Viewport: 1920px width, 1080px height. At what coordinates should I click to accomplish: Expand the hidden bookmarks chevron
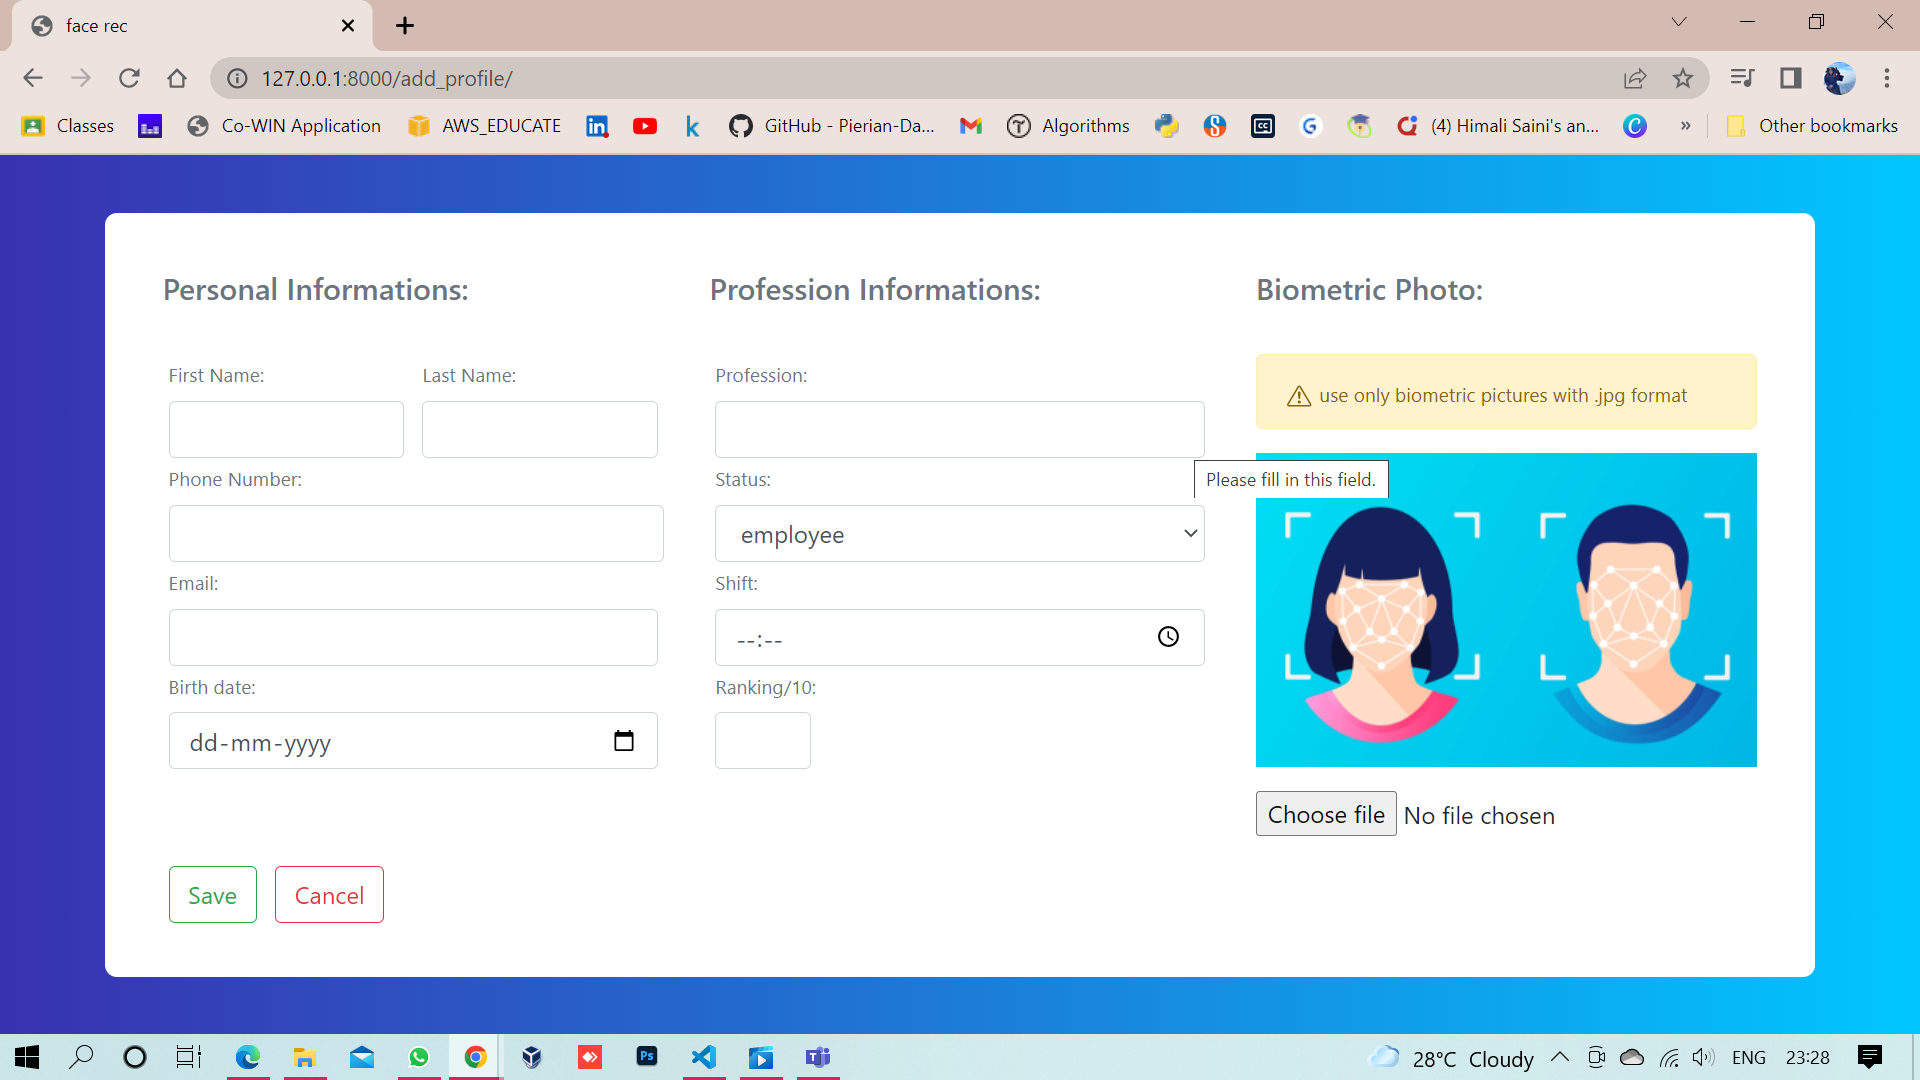pos(1686,126)
